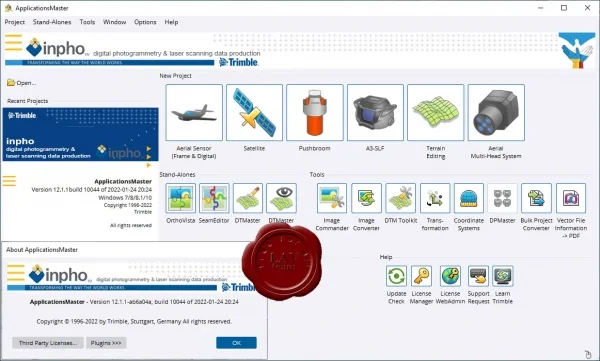The width and height of the screenshot is (600, 361).
Task: Open a Support Request
Action: pyautogui.click(x=478, y=276)
